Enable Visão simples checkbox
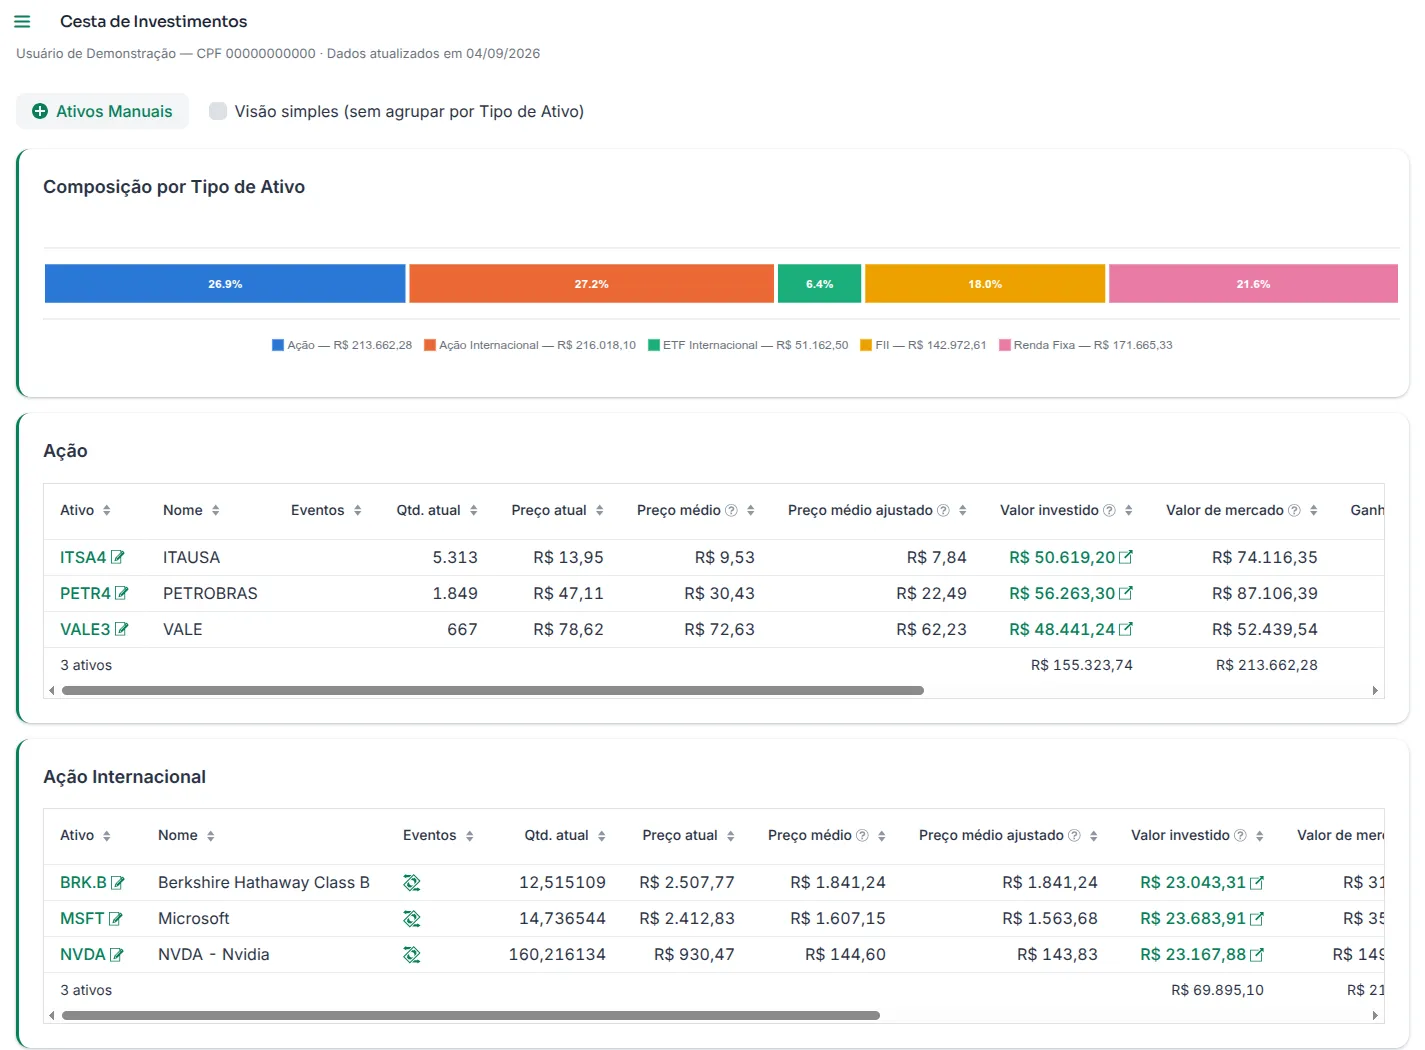This screenshot has width=1425, height=1050. 218,111
